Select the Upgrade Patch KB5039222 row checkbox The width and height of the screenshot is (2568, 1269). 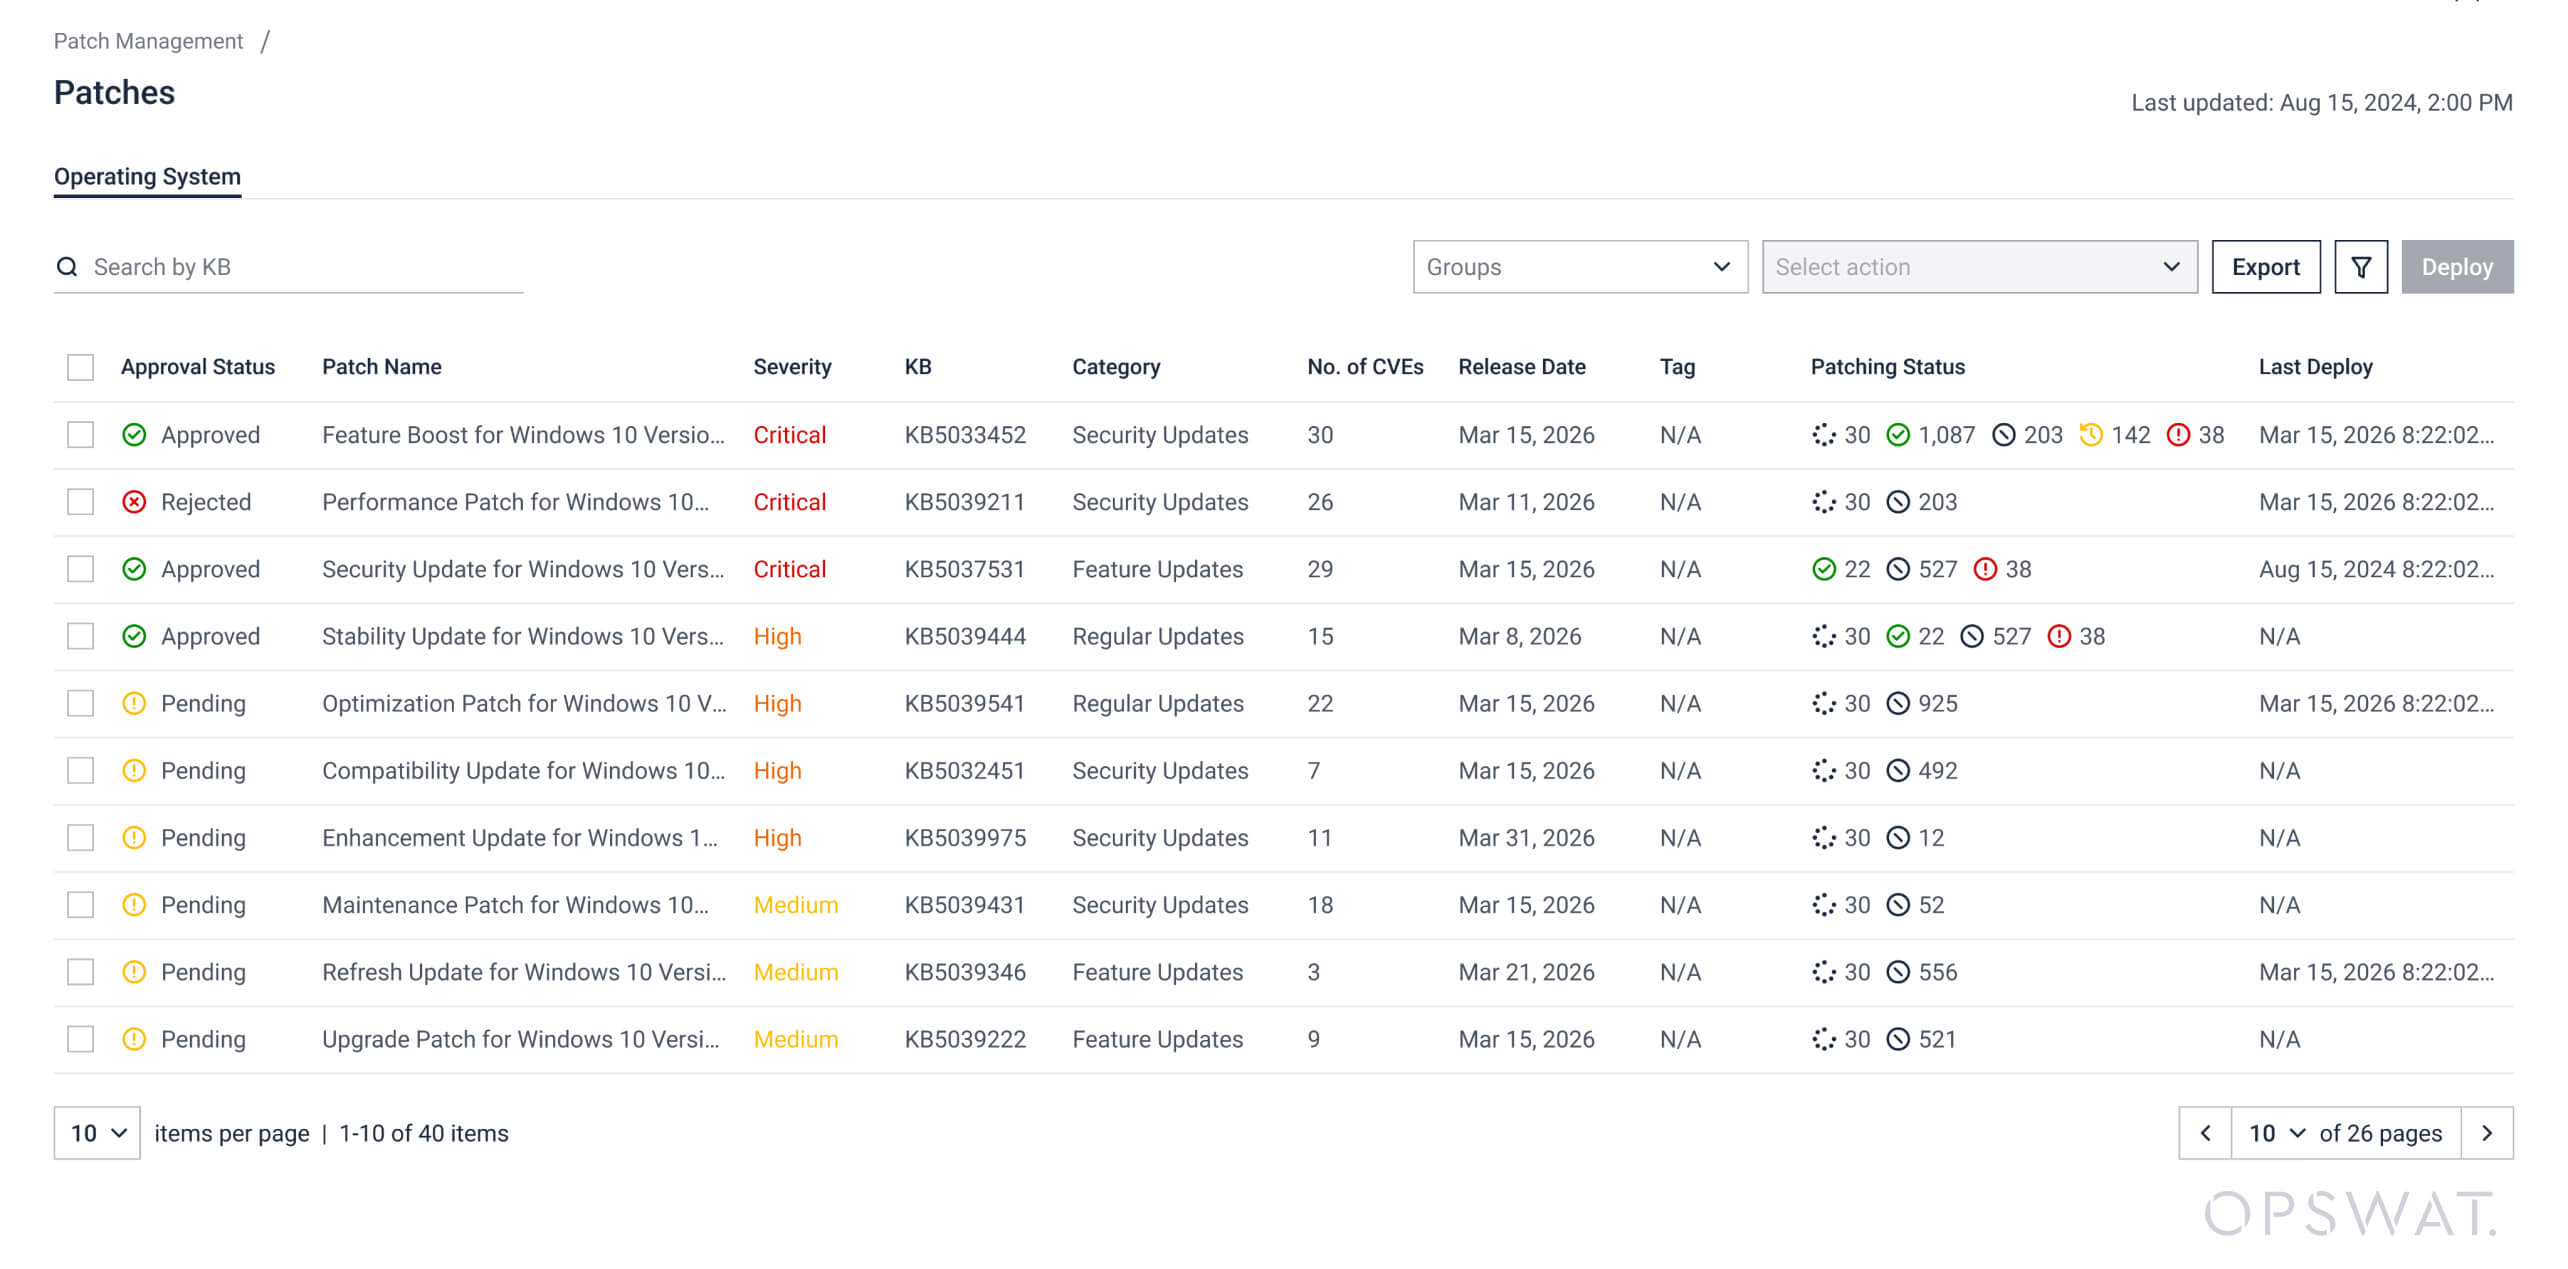pyautogui.click(x=80, y=1040)
